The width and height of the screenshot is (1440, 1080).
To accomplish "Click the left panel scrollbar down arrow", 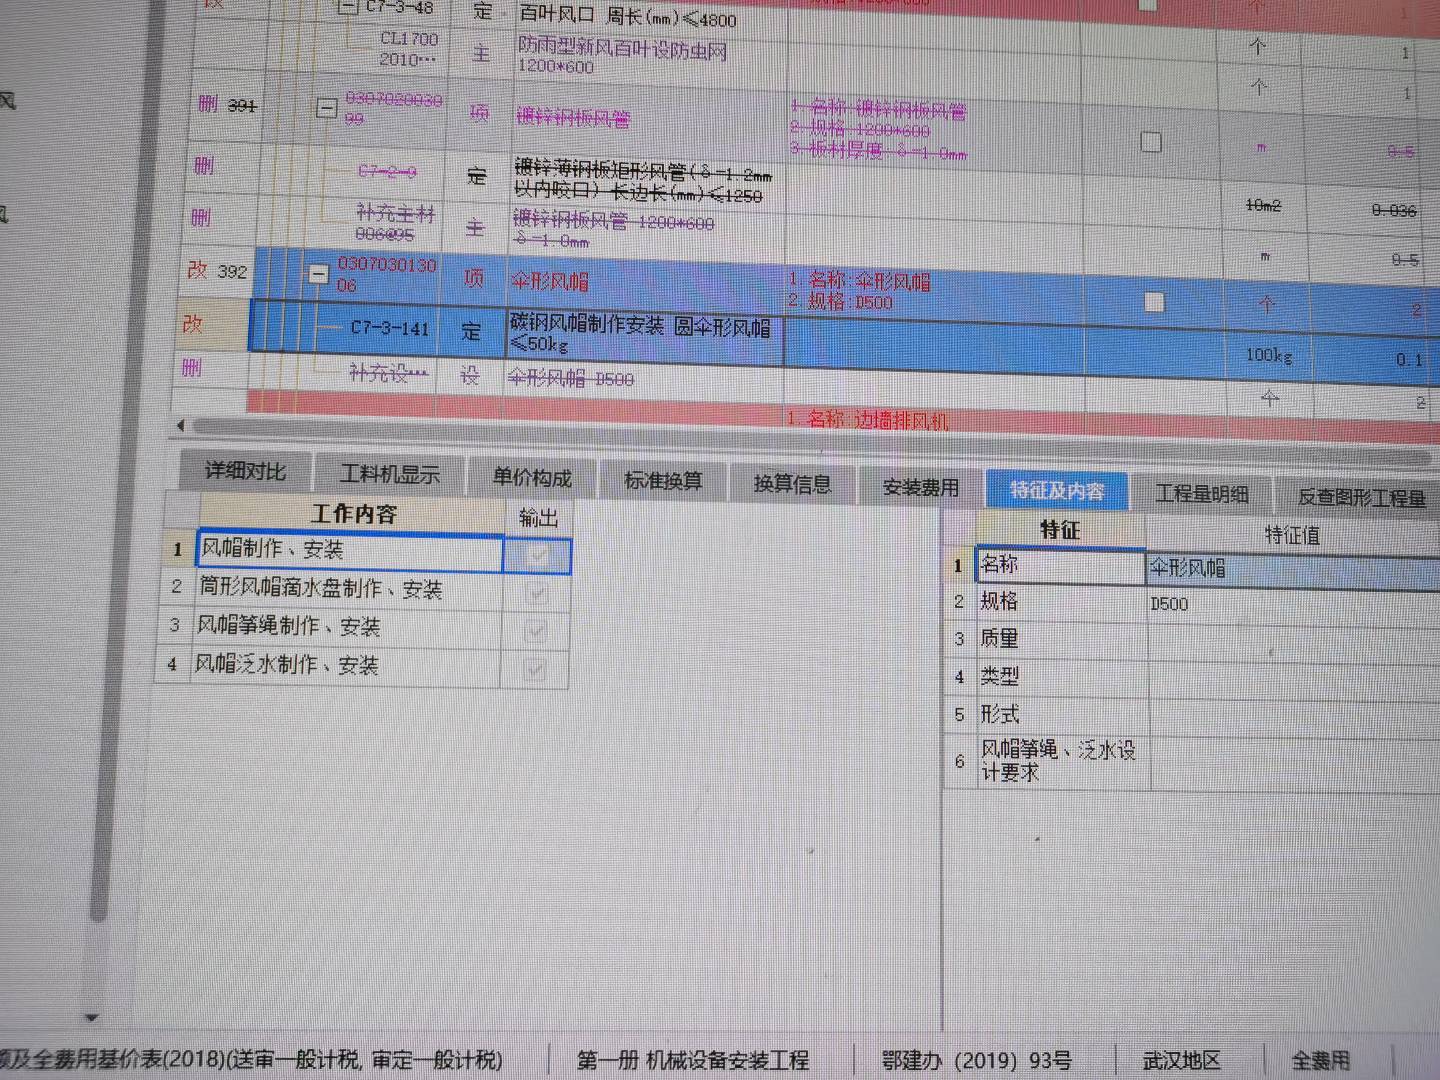I will [91, 1017].
